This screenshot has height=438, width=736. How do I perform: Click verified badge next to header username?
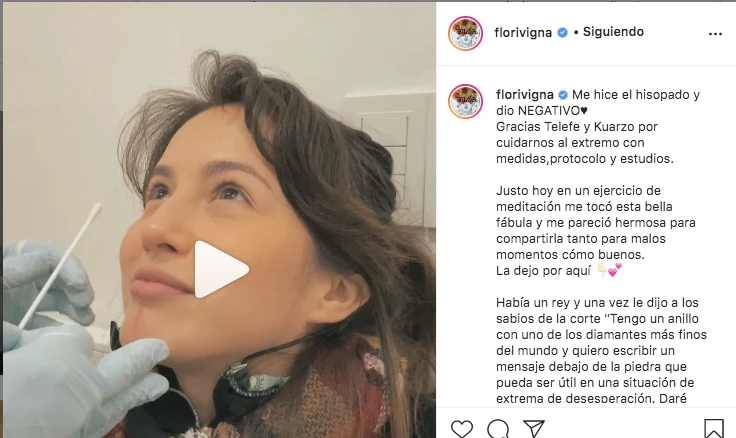(x=562, y=32)
